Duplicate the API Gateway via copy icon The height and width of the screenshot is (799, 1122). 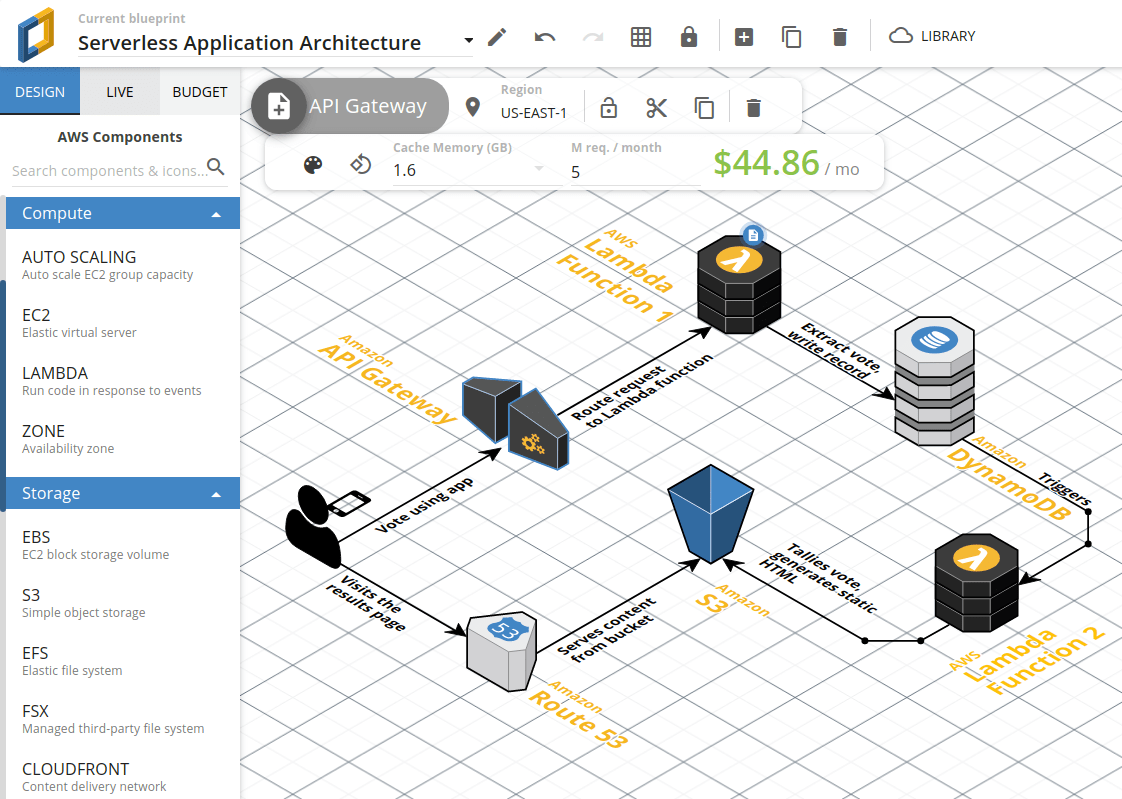[x=705, y=107]
